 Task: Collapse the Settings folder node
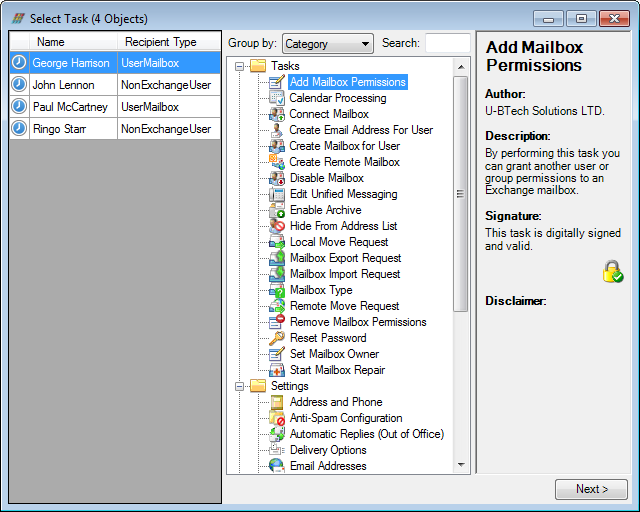tap(240, 386)
